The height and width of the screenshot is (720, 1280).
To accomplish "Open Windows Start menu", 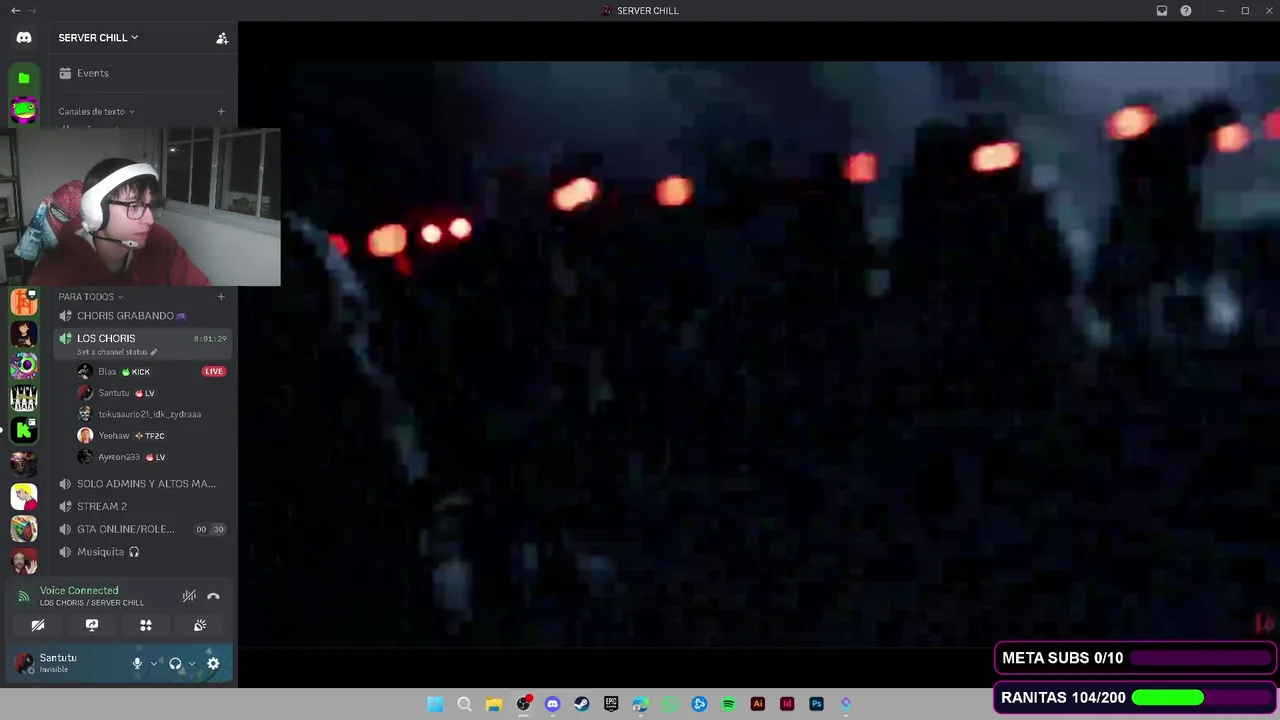I will 435,704.
